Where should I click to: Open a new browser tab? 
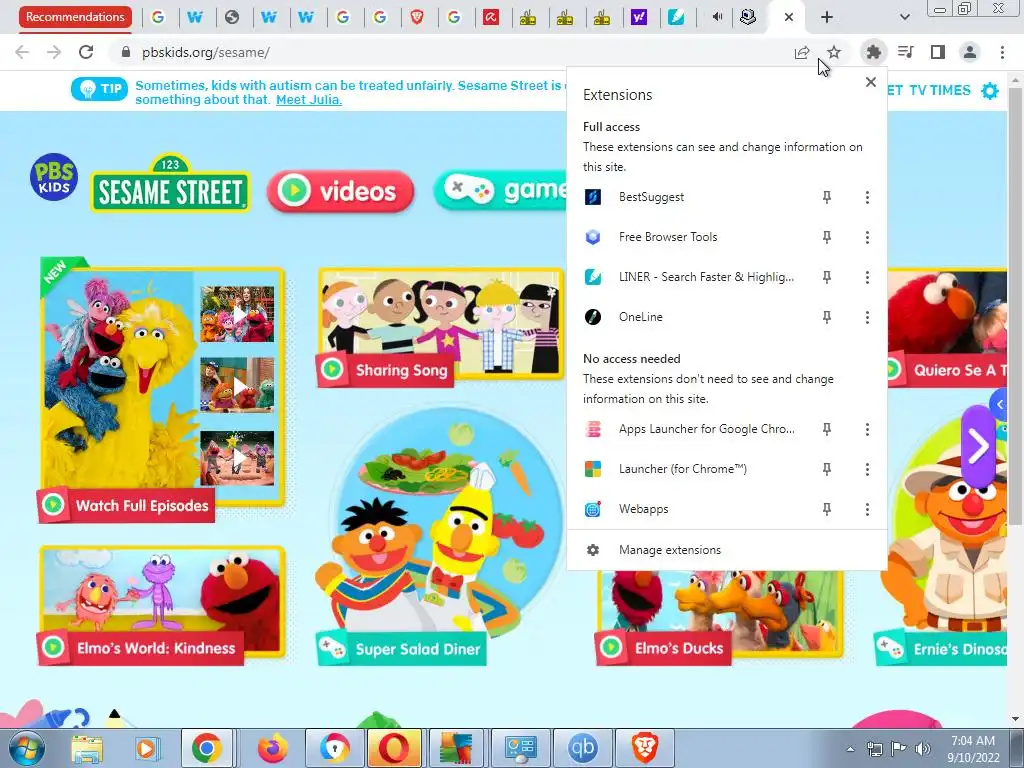click(x=827, y=17)
